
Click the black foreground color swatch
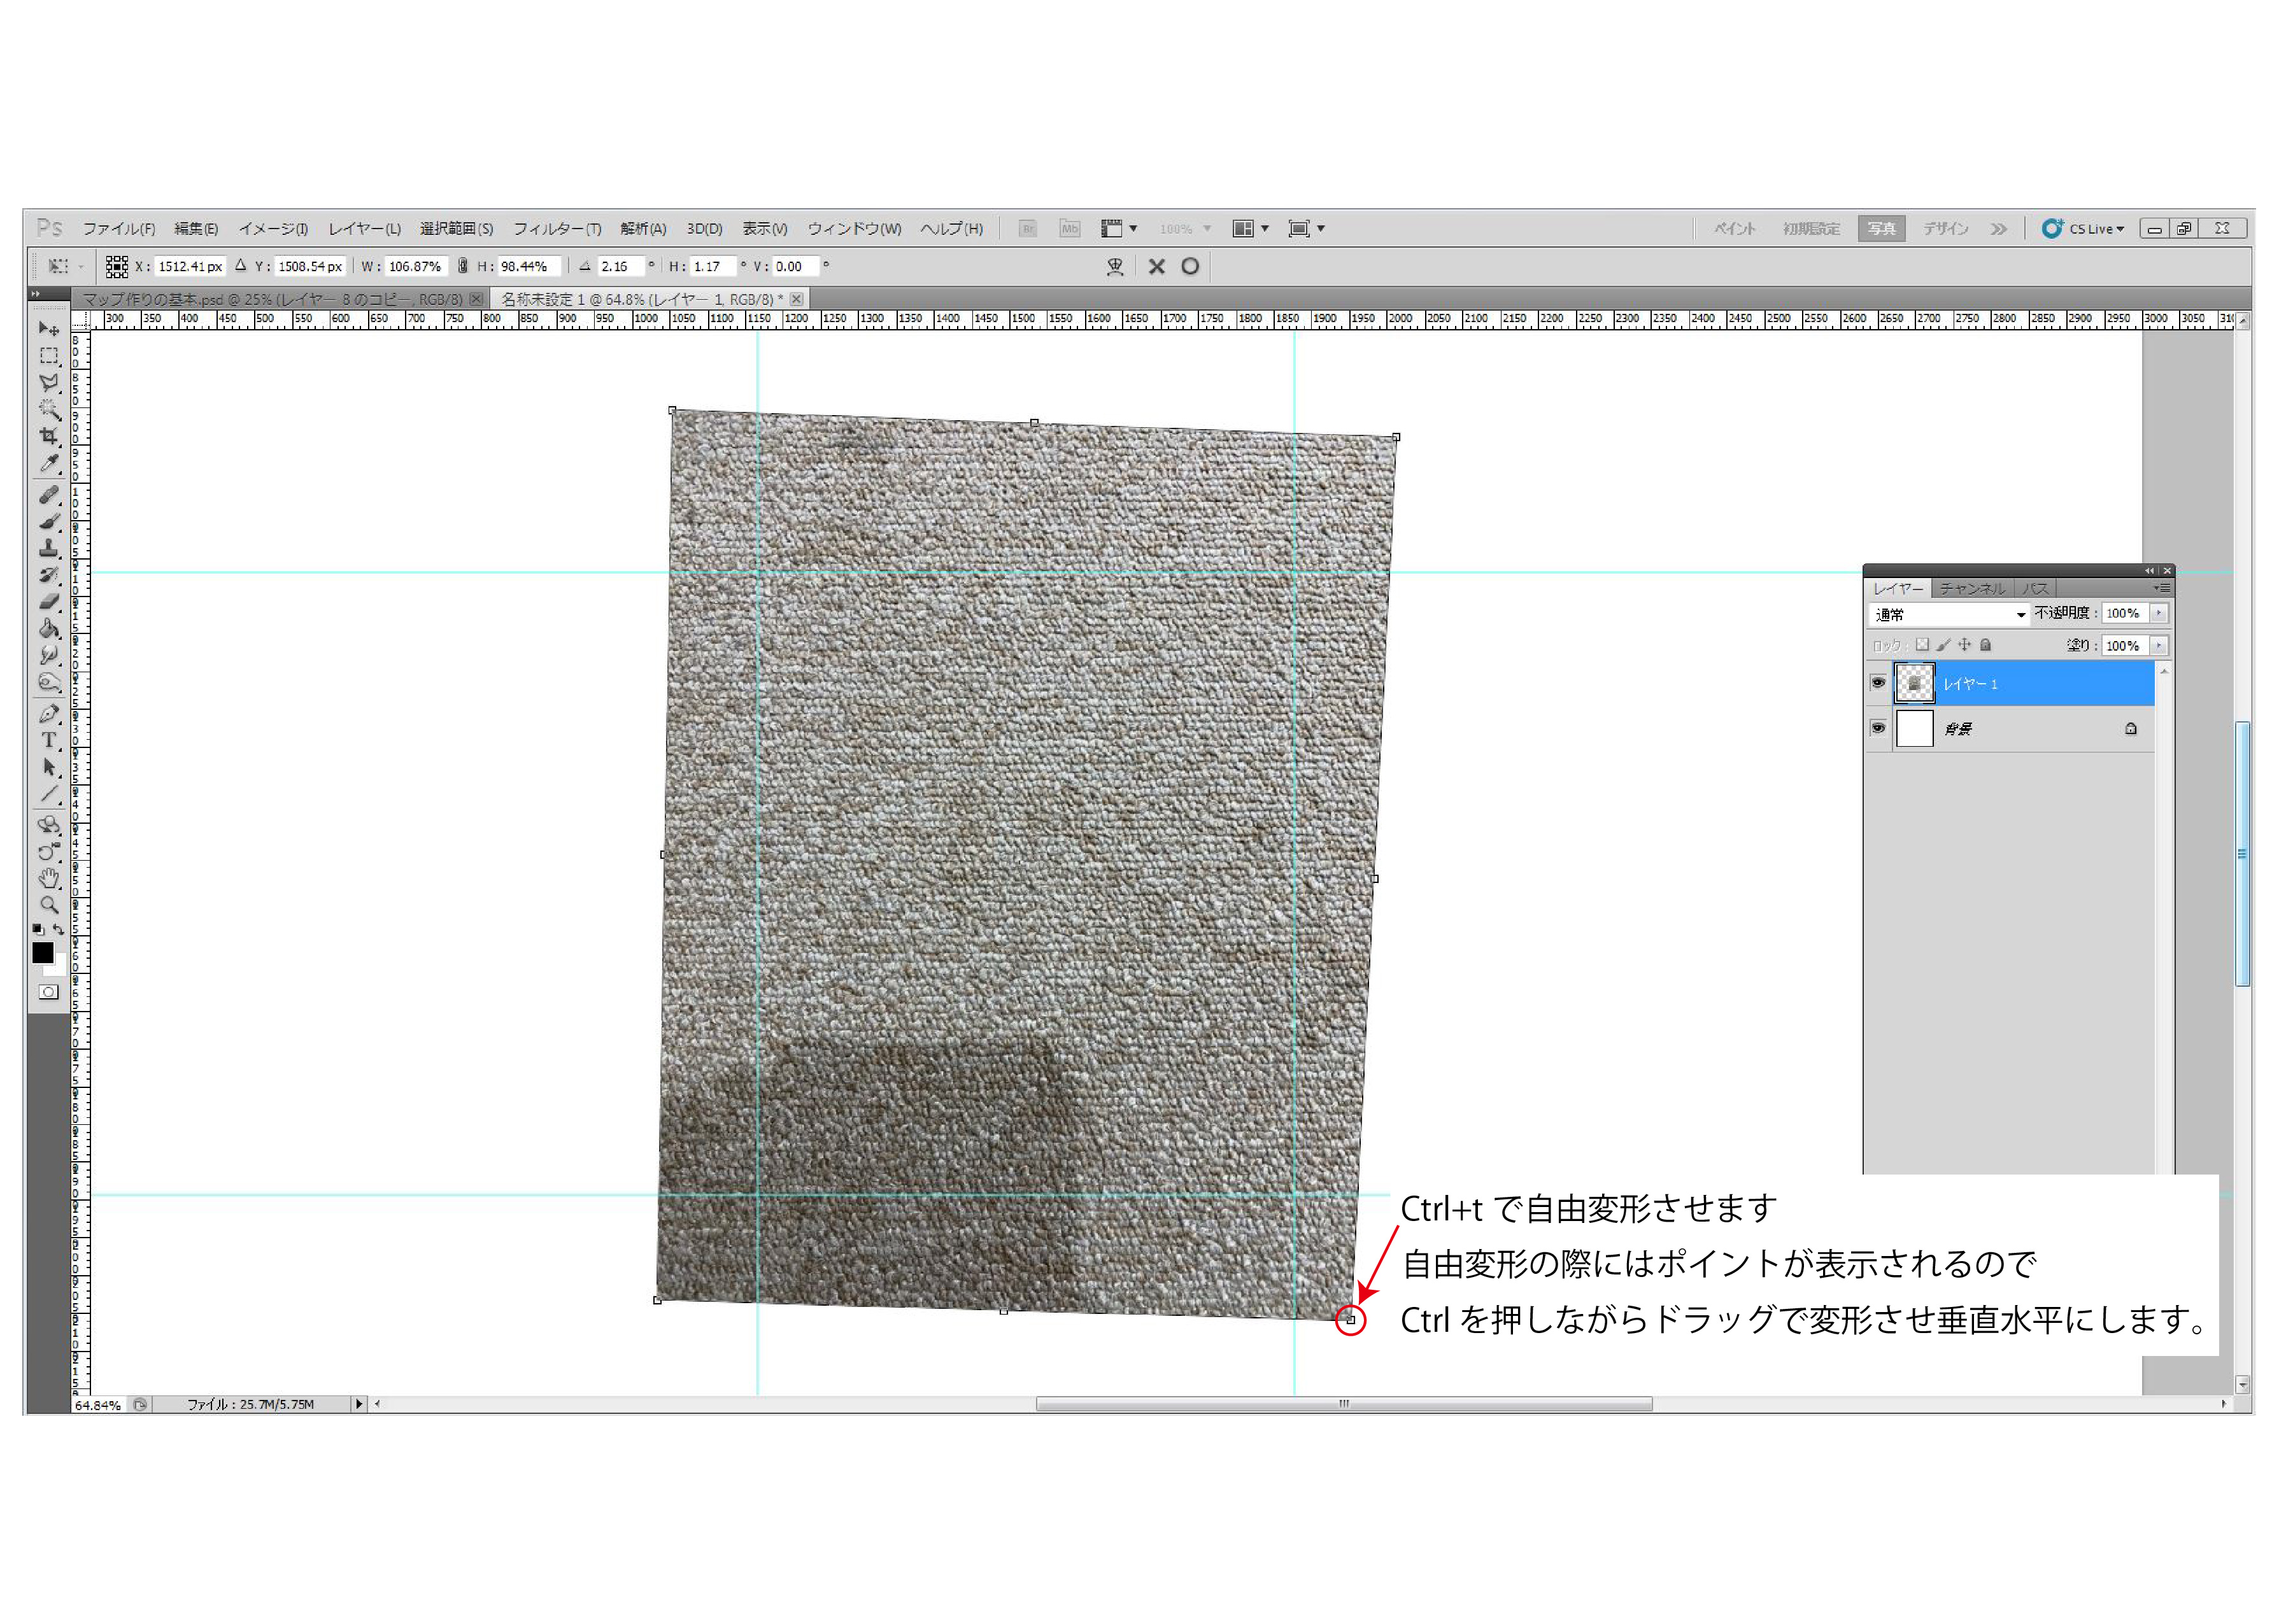tap(42, 953)
